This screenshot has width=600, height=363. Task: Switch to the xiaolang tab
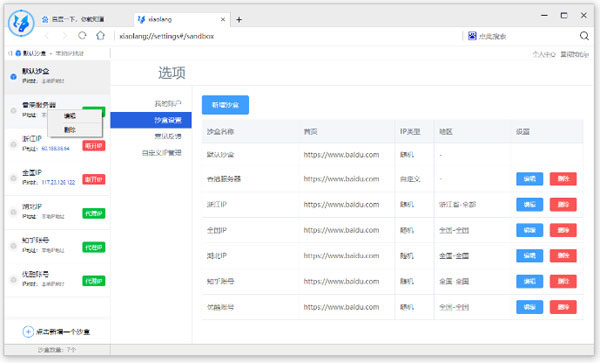click(181, 19)
